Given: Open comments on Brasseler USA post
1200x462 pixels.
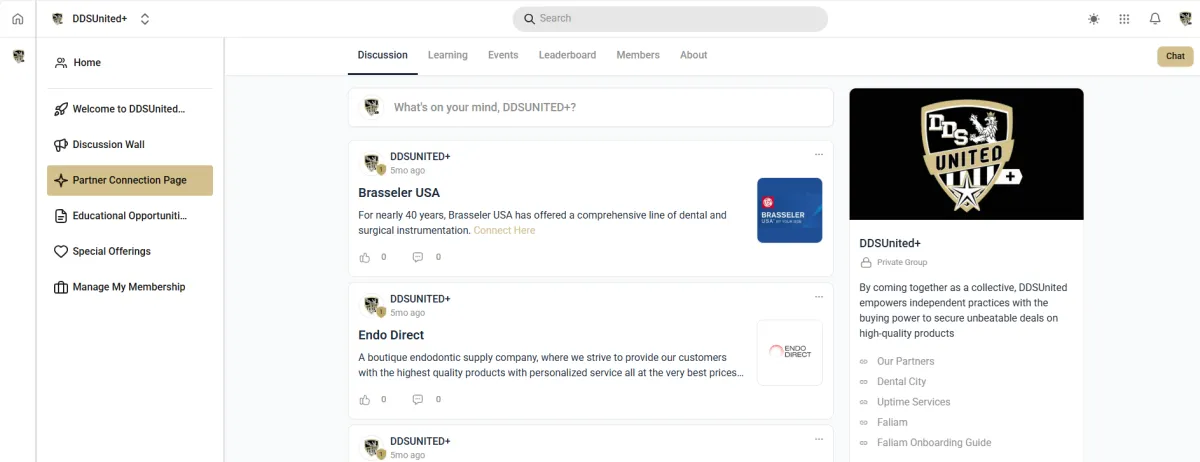Looking at the screenshot, I should tap(418, 257).
